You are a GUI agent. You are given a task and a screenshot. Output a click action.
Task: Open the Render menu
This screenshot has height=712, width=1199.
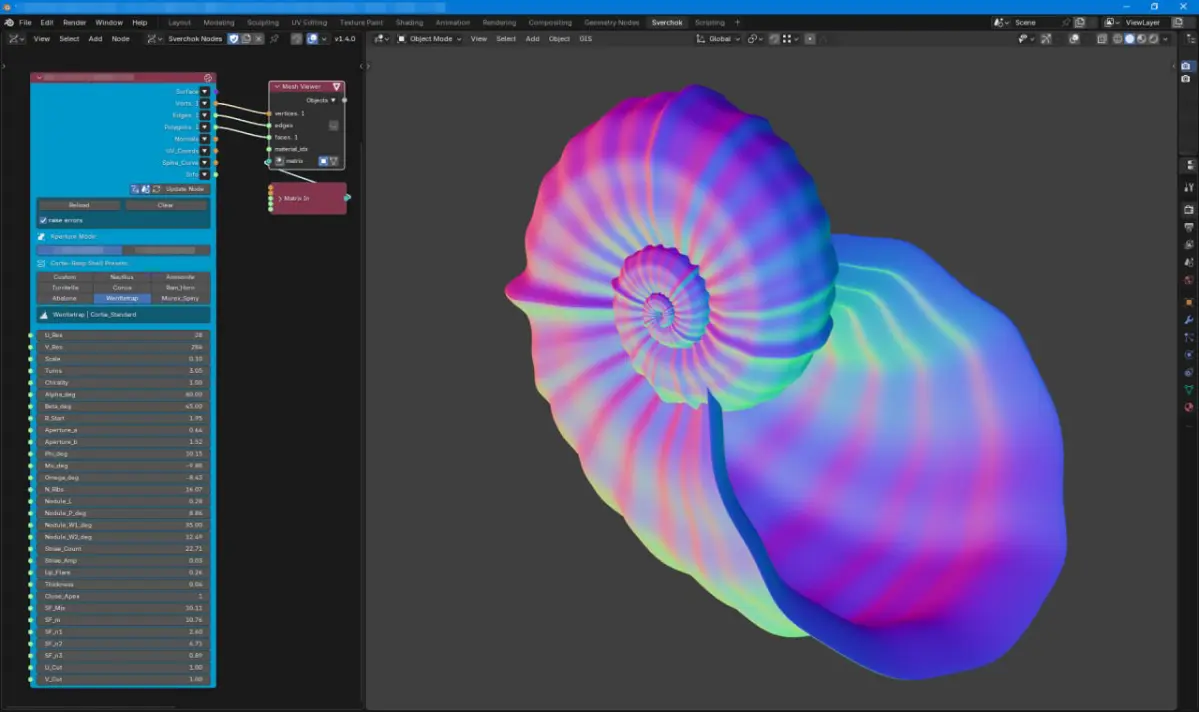coord(74,23)
